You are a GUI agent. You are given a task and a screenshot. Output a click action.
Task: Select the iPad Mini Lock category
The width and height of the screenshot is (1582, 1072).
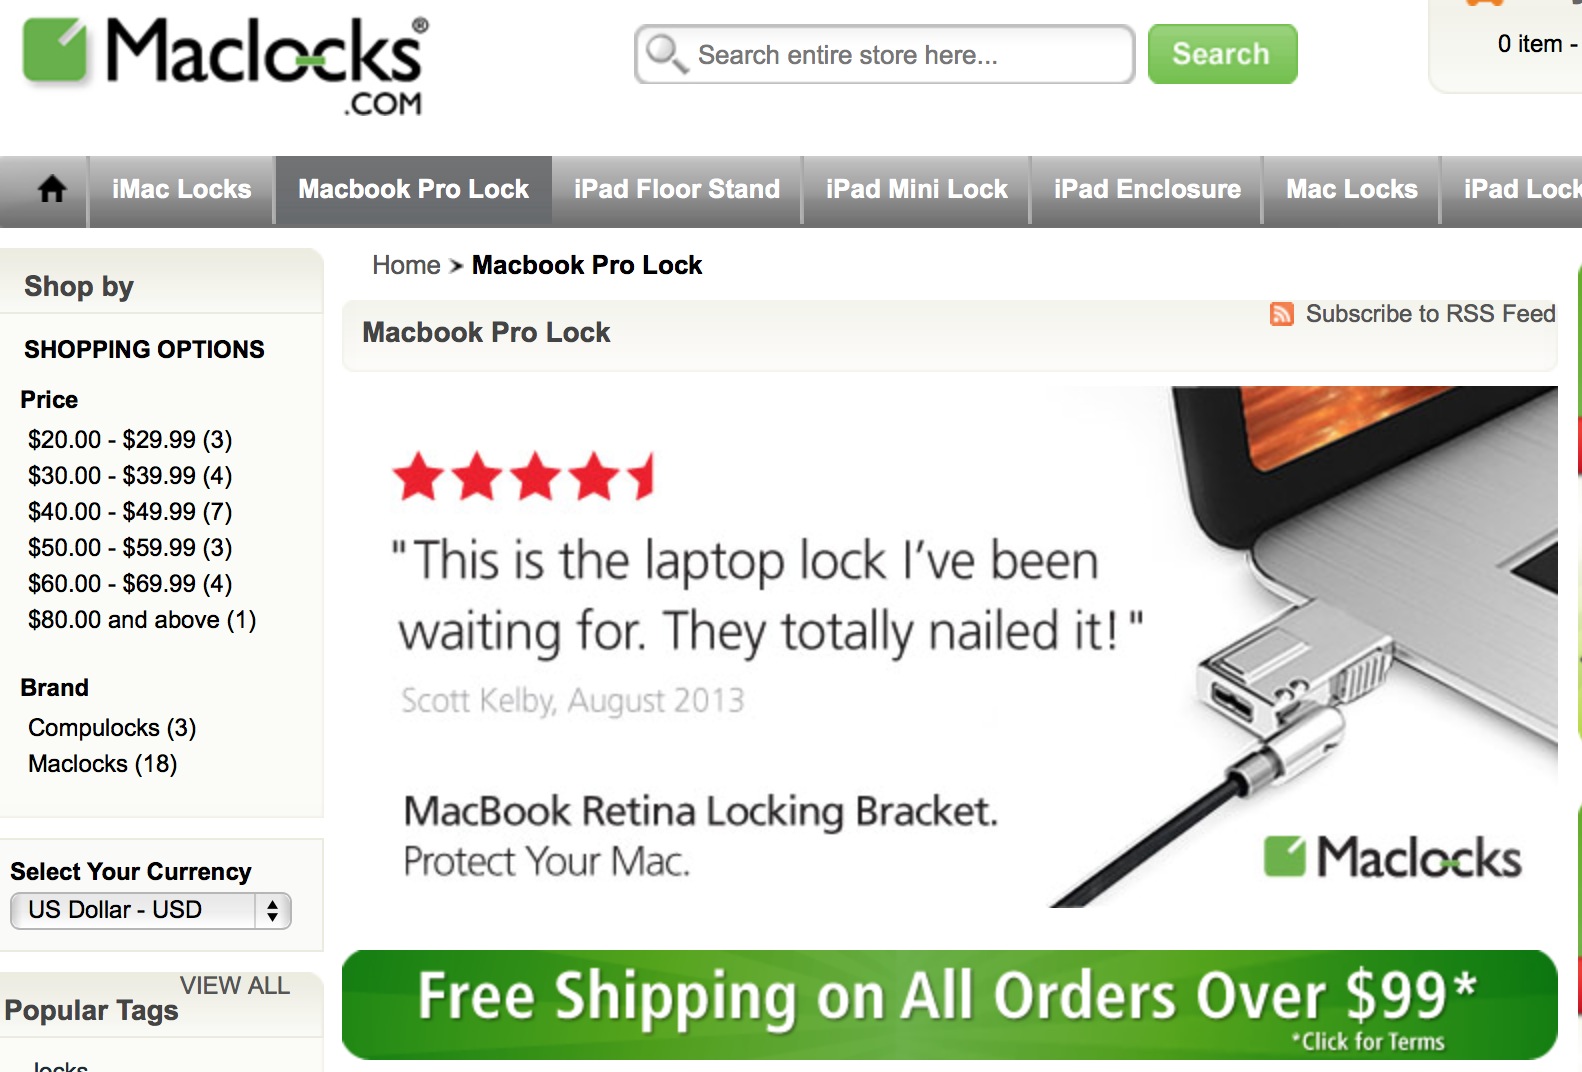point(917,189)
